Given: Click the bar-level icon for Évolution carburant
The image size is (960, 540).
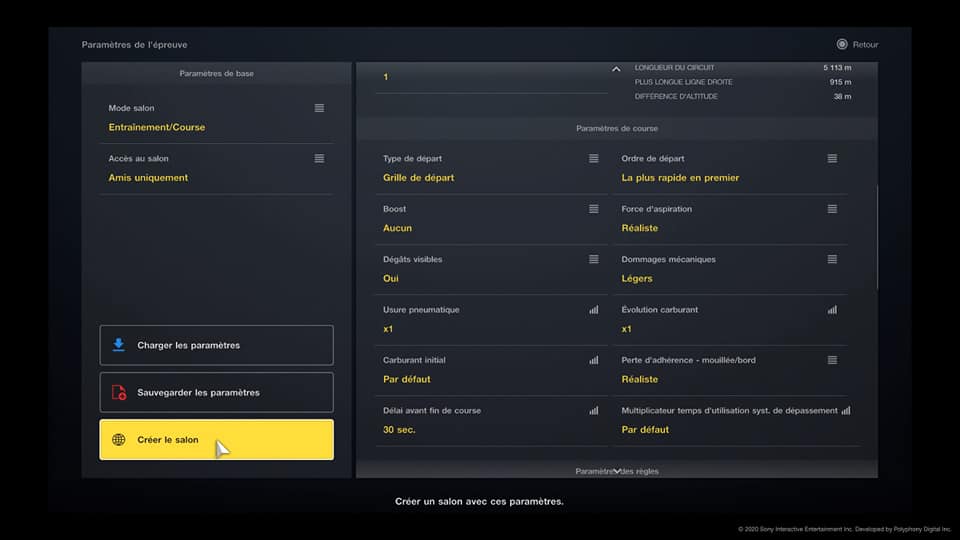Looking at the screenshot, I should tap(832, 310).
